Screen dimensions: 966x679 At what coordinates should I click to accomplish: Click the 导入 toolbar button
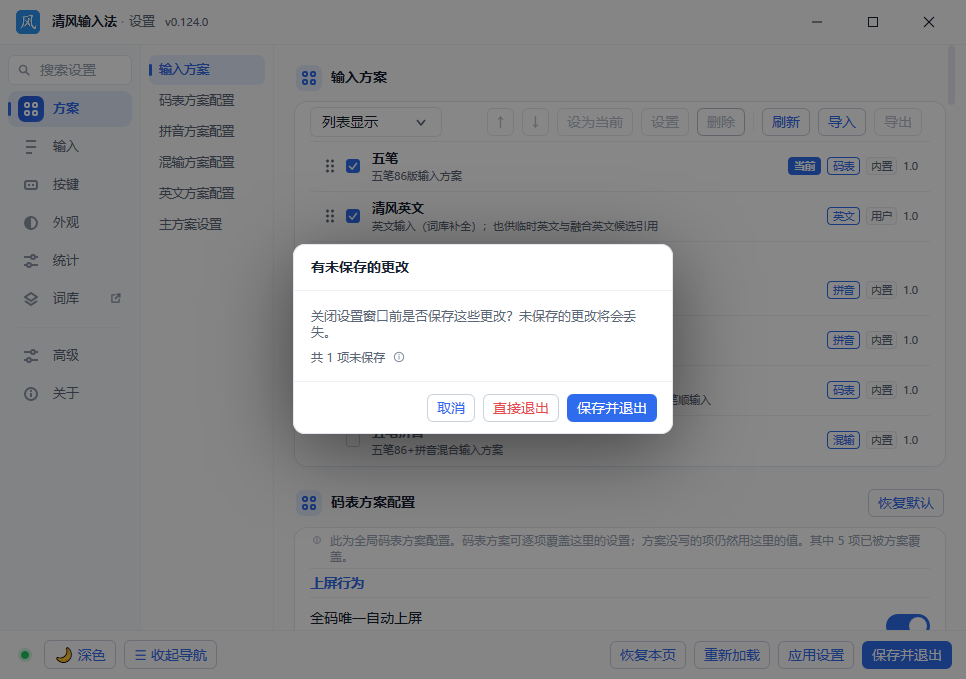click(x=842, y=122)
